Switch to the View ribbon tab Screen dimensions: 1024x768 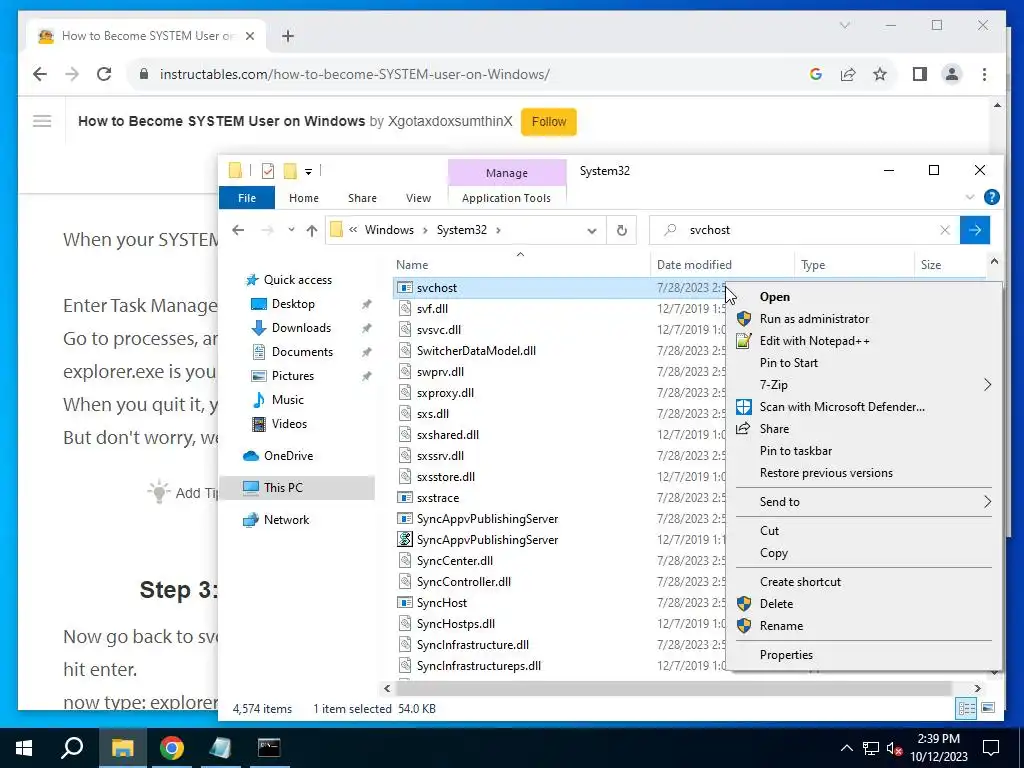click(x=418, y=198)
